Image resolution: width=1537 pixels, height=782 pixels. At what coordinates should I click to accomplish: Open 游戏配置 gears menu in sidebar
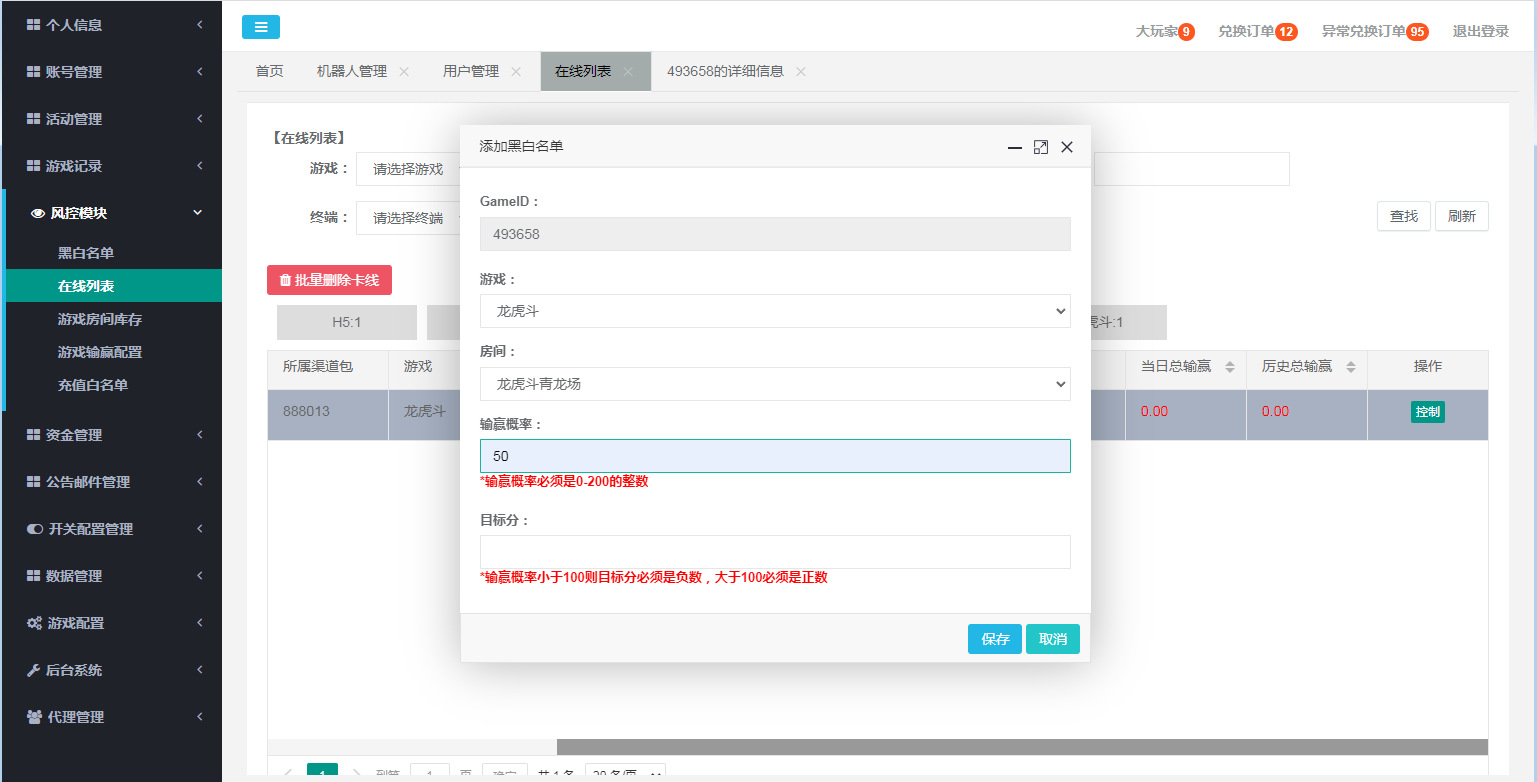point(110,623)
